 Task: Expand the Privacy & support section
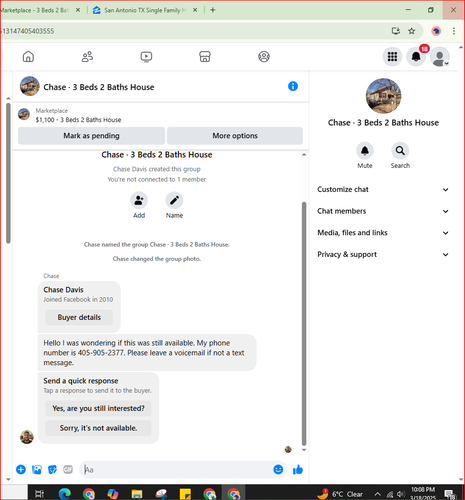(x=383, y=254)
